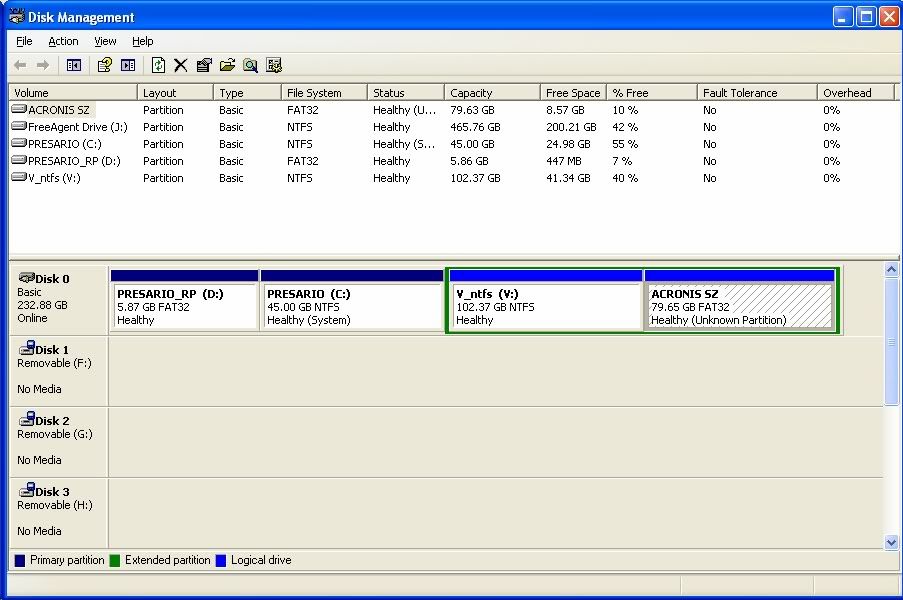Open the Help toolbar icon
Viewport: 903px width, 600px height.
104,66
